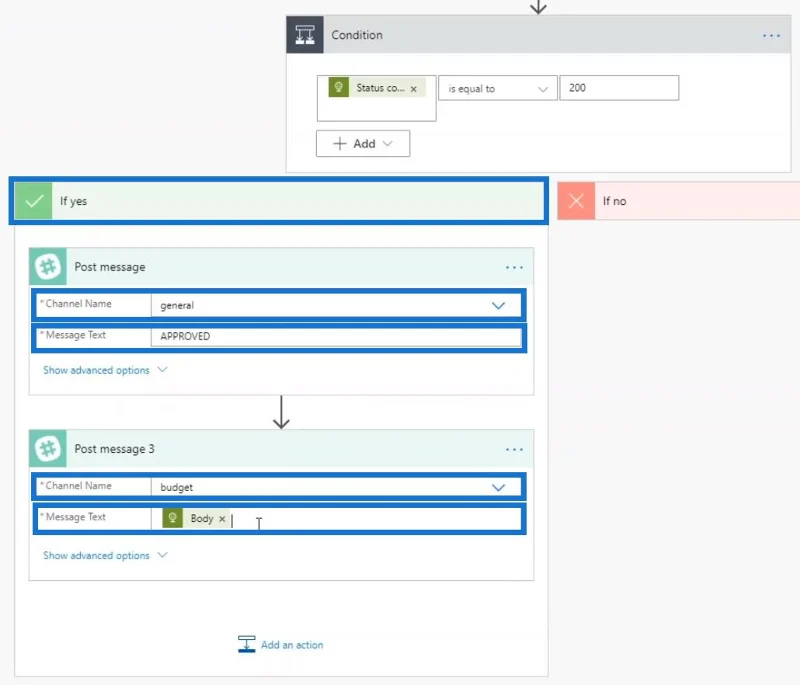Open the Post message 3 ellipsis menu
800x685 pixels.
coord(514,449)
